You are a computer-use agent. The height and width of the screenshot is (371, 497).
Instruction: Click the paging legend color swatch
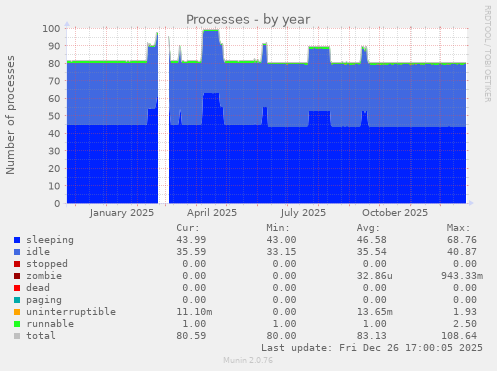[17, 300]
